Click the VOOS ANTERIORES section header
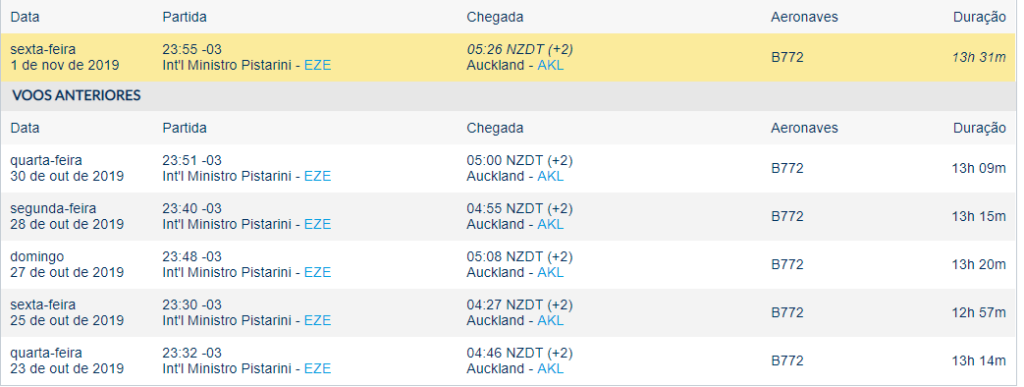The image size is (1024, 387). click(x=76, y=96)
